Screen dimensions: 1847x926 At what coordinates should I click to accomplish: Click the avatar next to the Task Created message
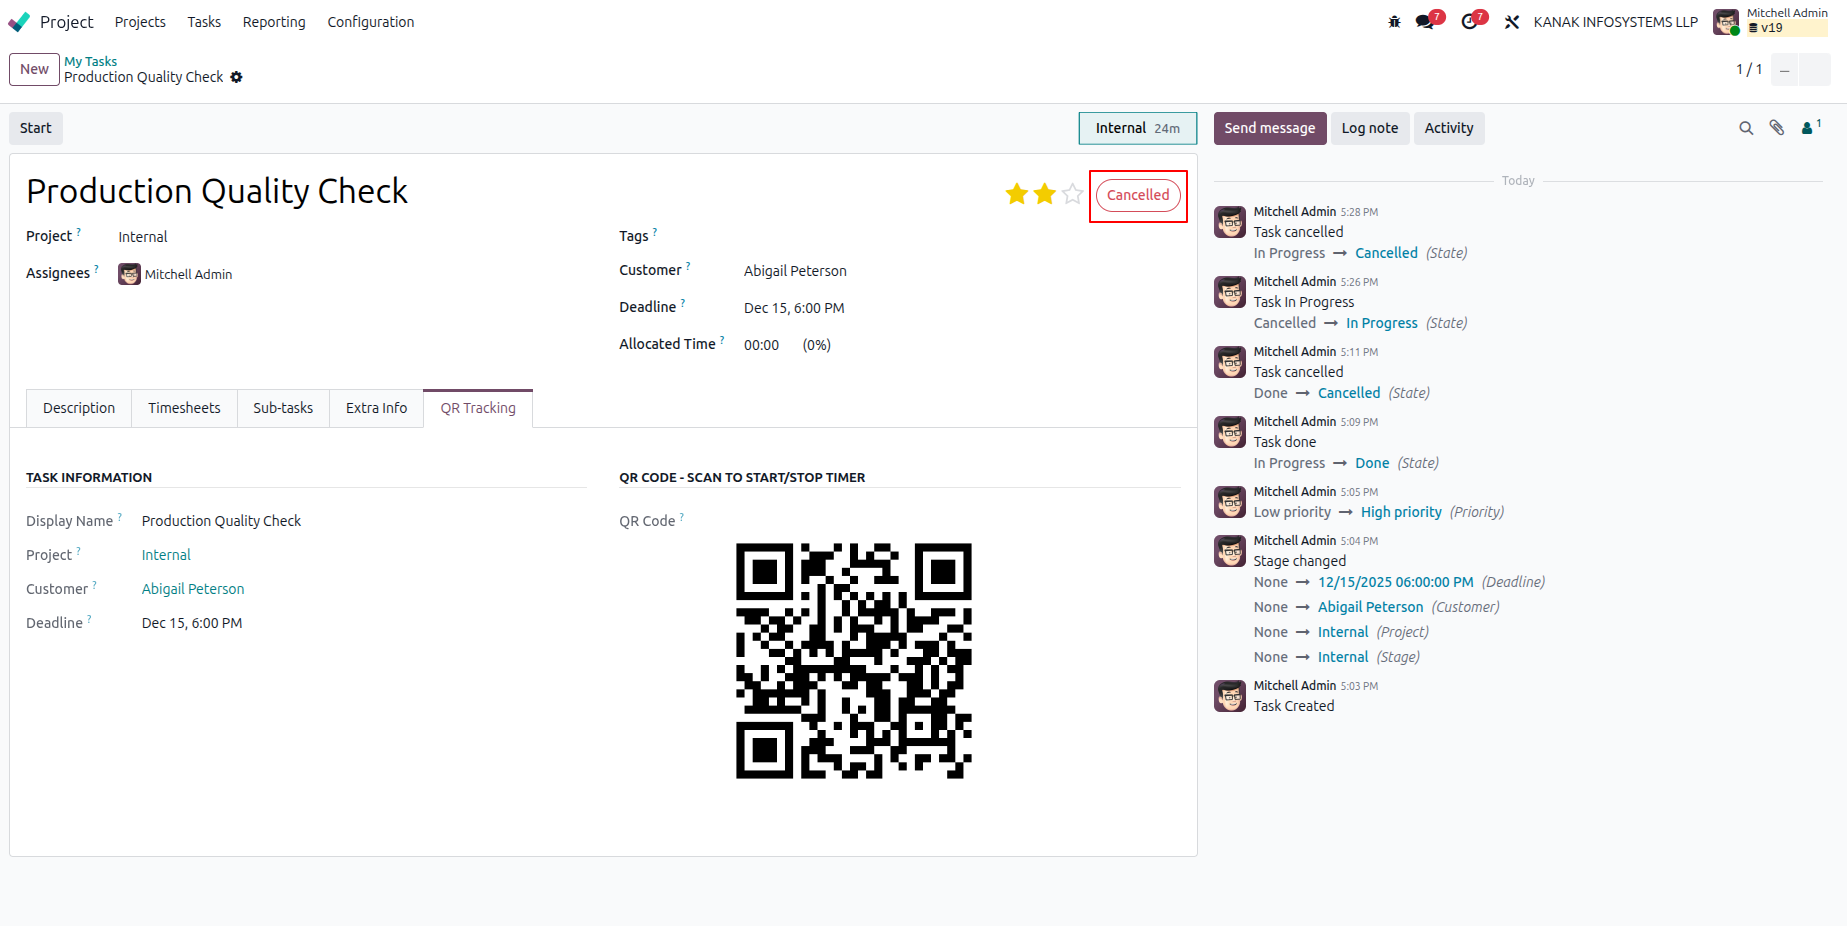click(x=1230, y=696)
